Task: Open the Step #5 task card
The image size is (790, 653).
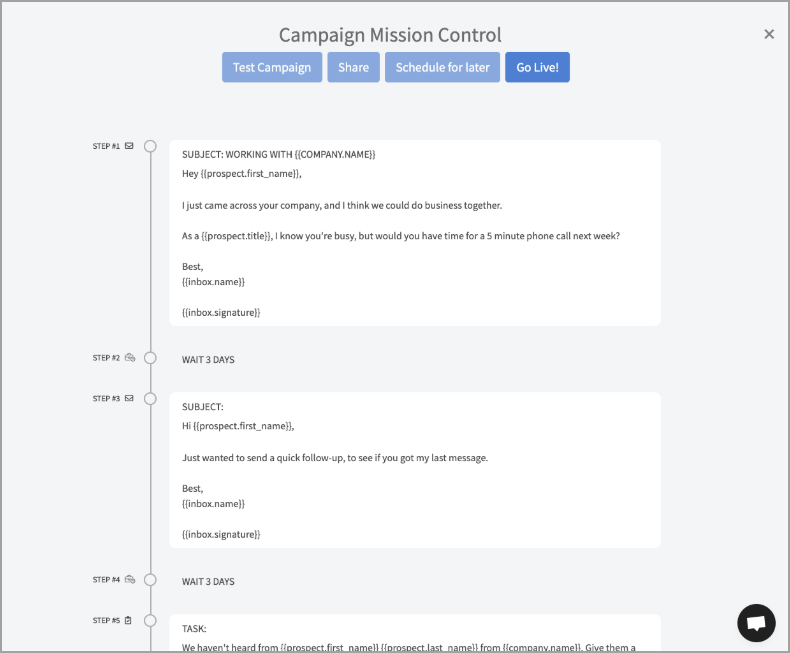Action: [414, 633]
